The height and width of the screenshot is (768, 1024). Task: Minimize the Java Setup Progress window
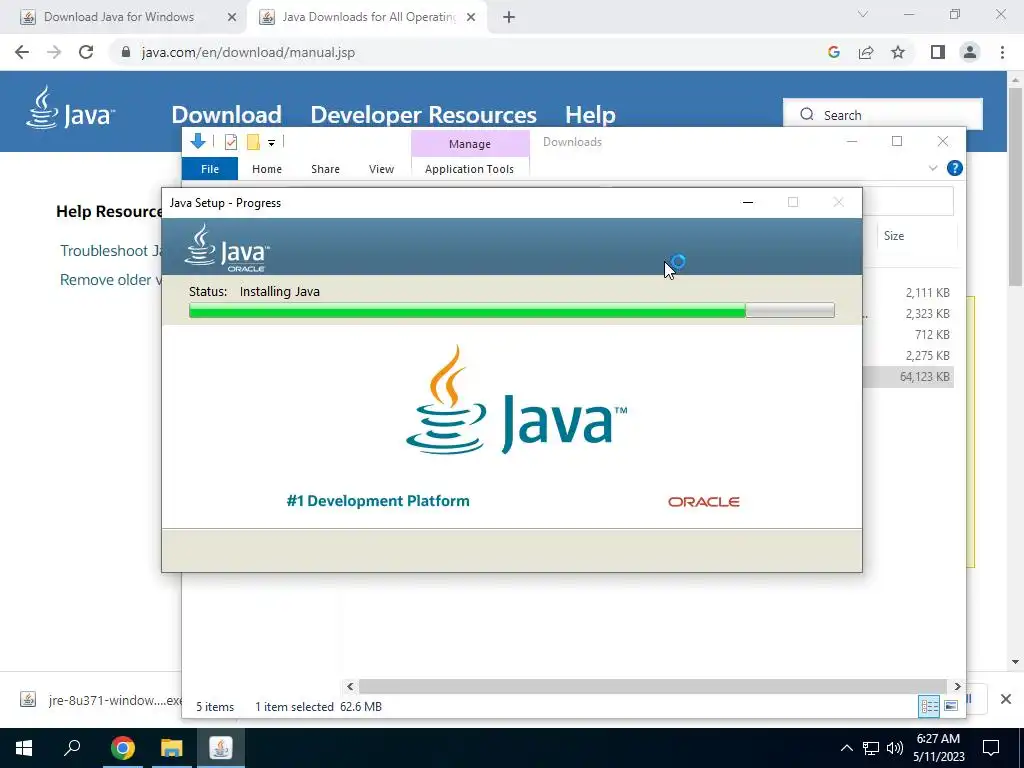748,202
